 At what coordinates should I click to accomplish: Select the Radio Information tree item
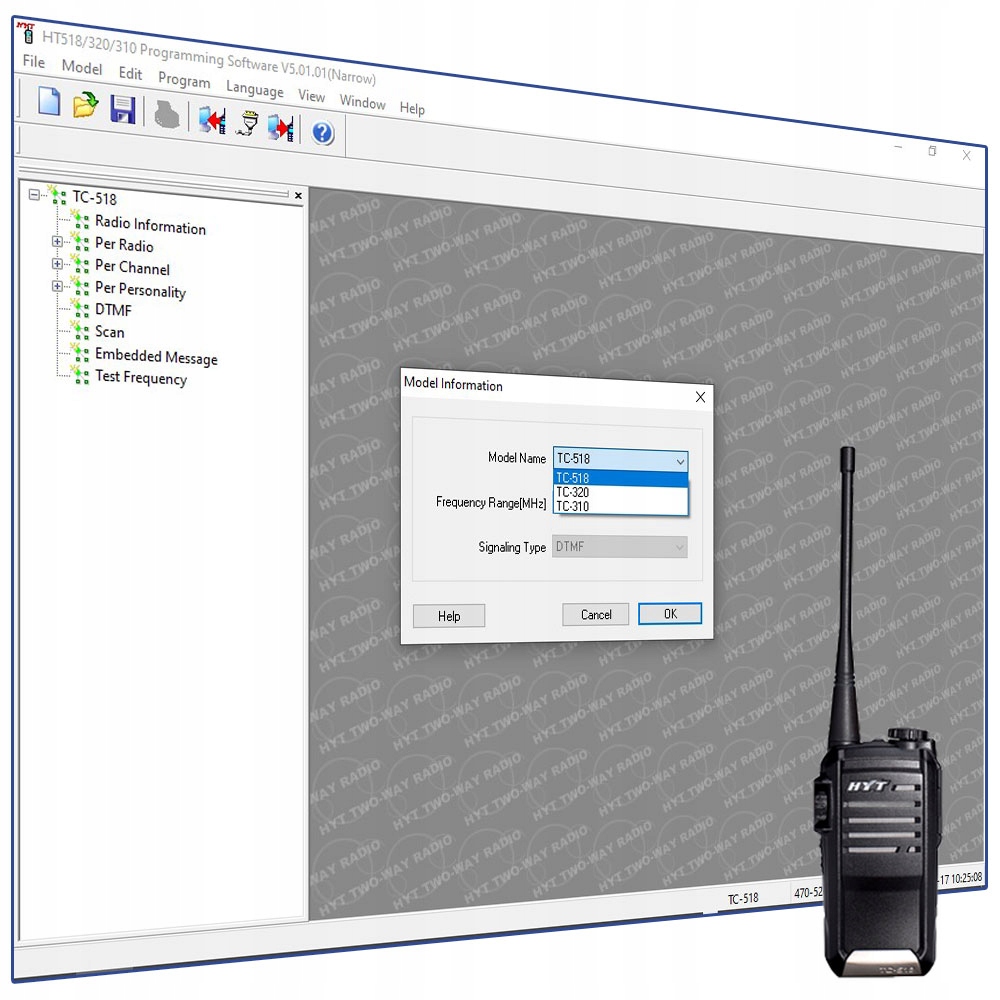(151, 224)
